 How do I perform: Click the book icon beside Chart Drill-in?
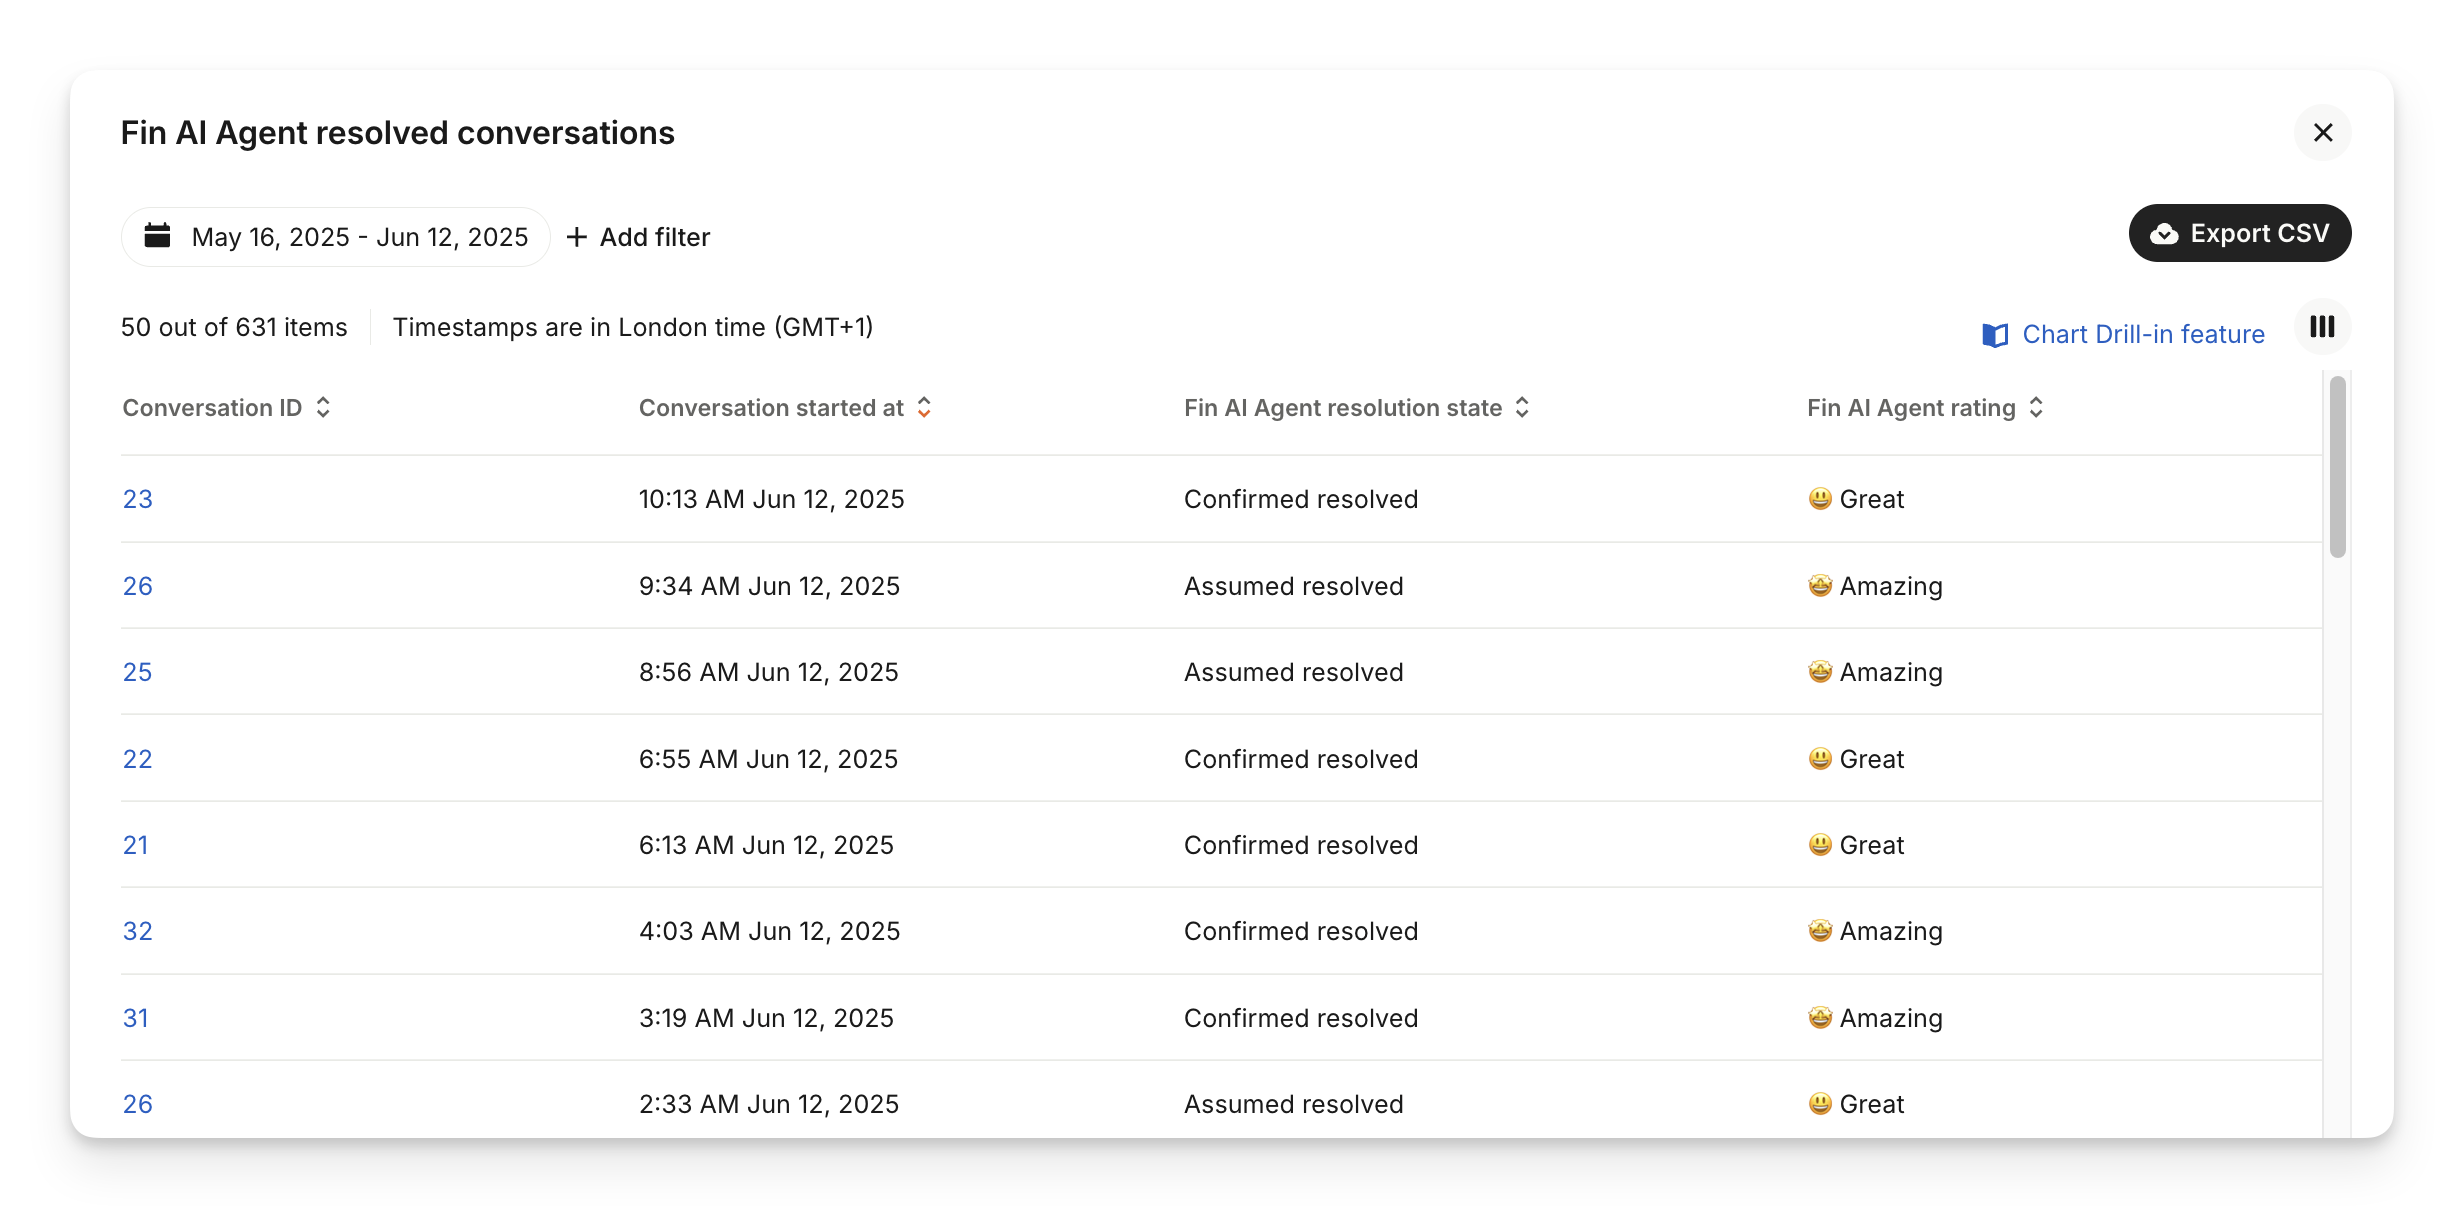point(1995,335)
